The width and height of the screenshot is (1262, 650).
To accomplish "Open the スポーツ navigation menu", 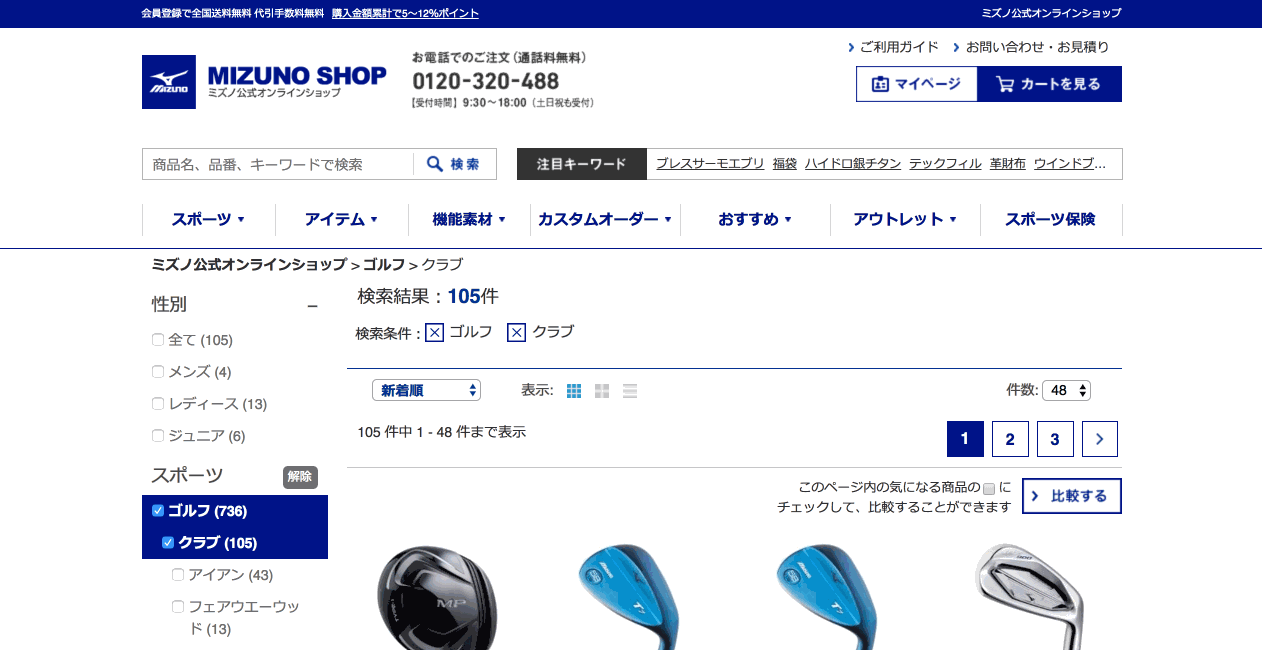I will point(208,219).
